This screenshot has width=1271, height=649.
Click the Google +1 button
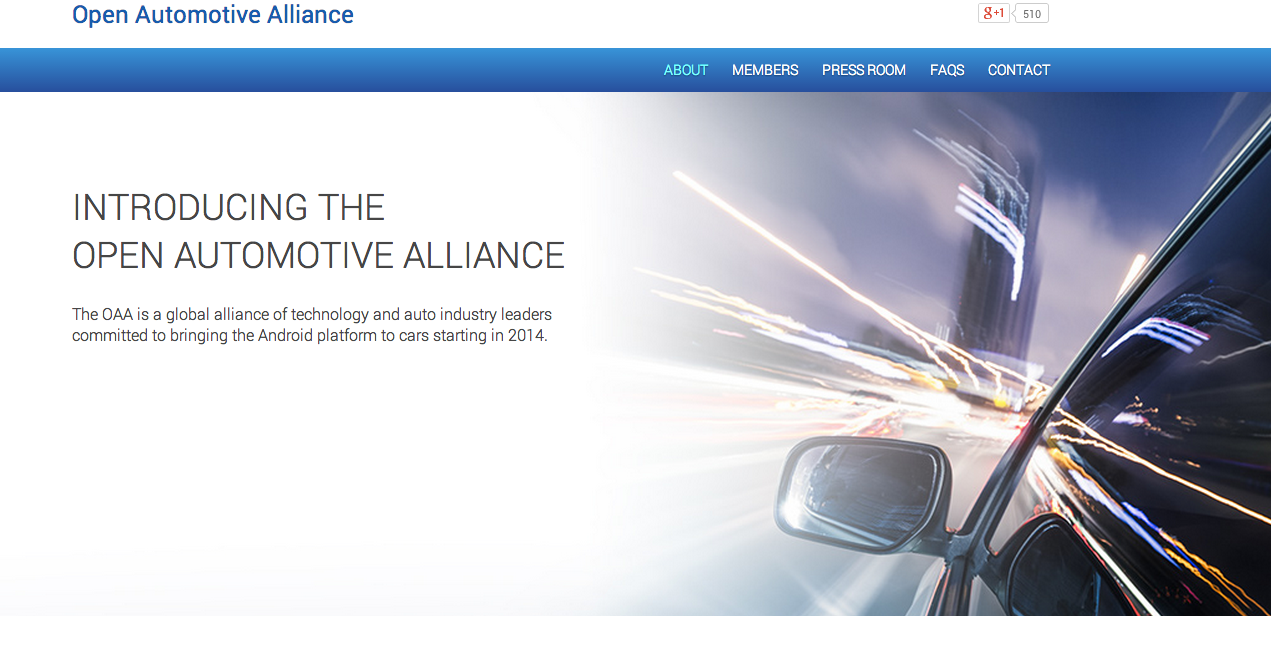993,13
